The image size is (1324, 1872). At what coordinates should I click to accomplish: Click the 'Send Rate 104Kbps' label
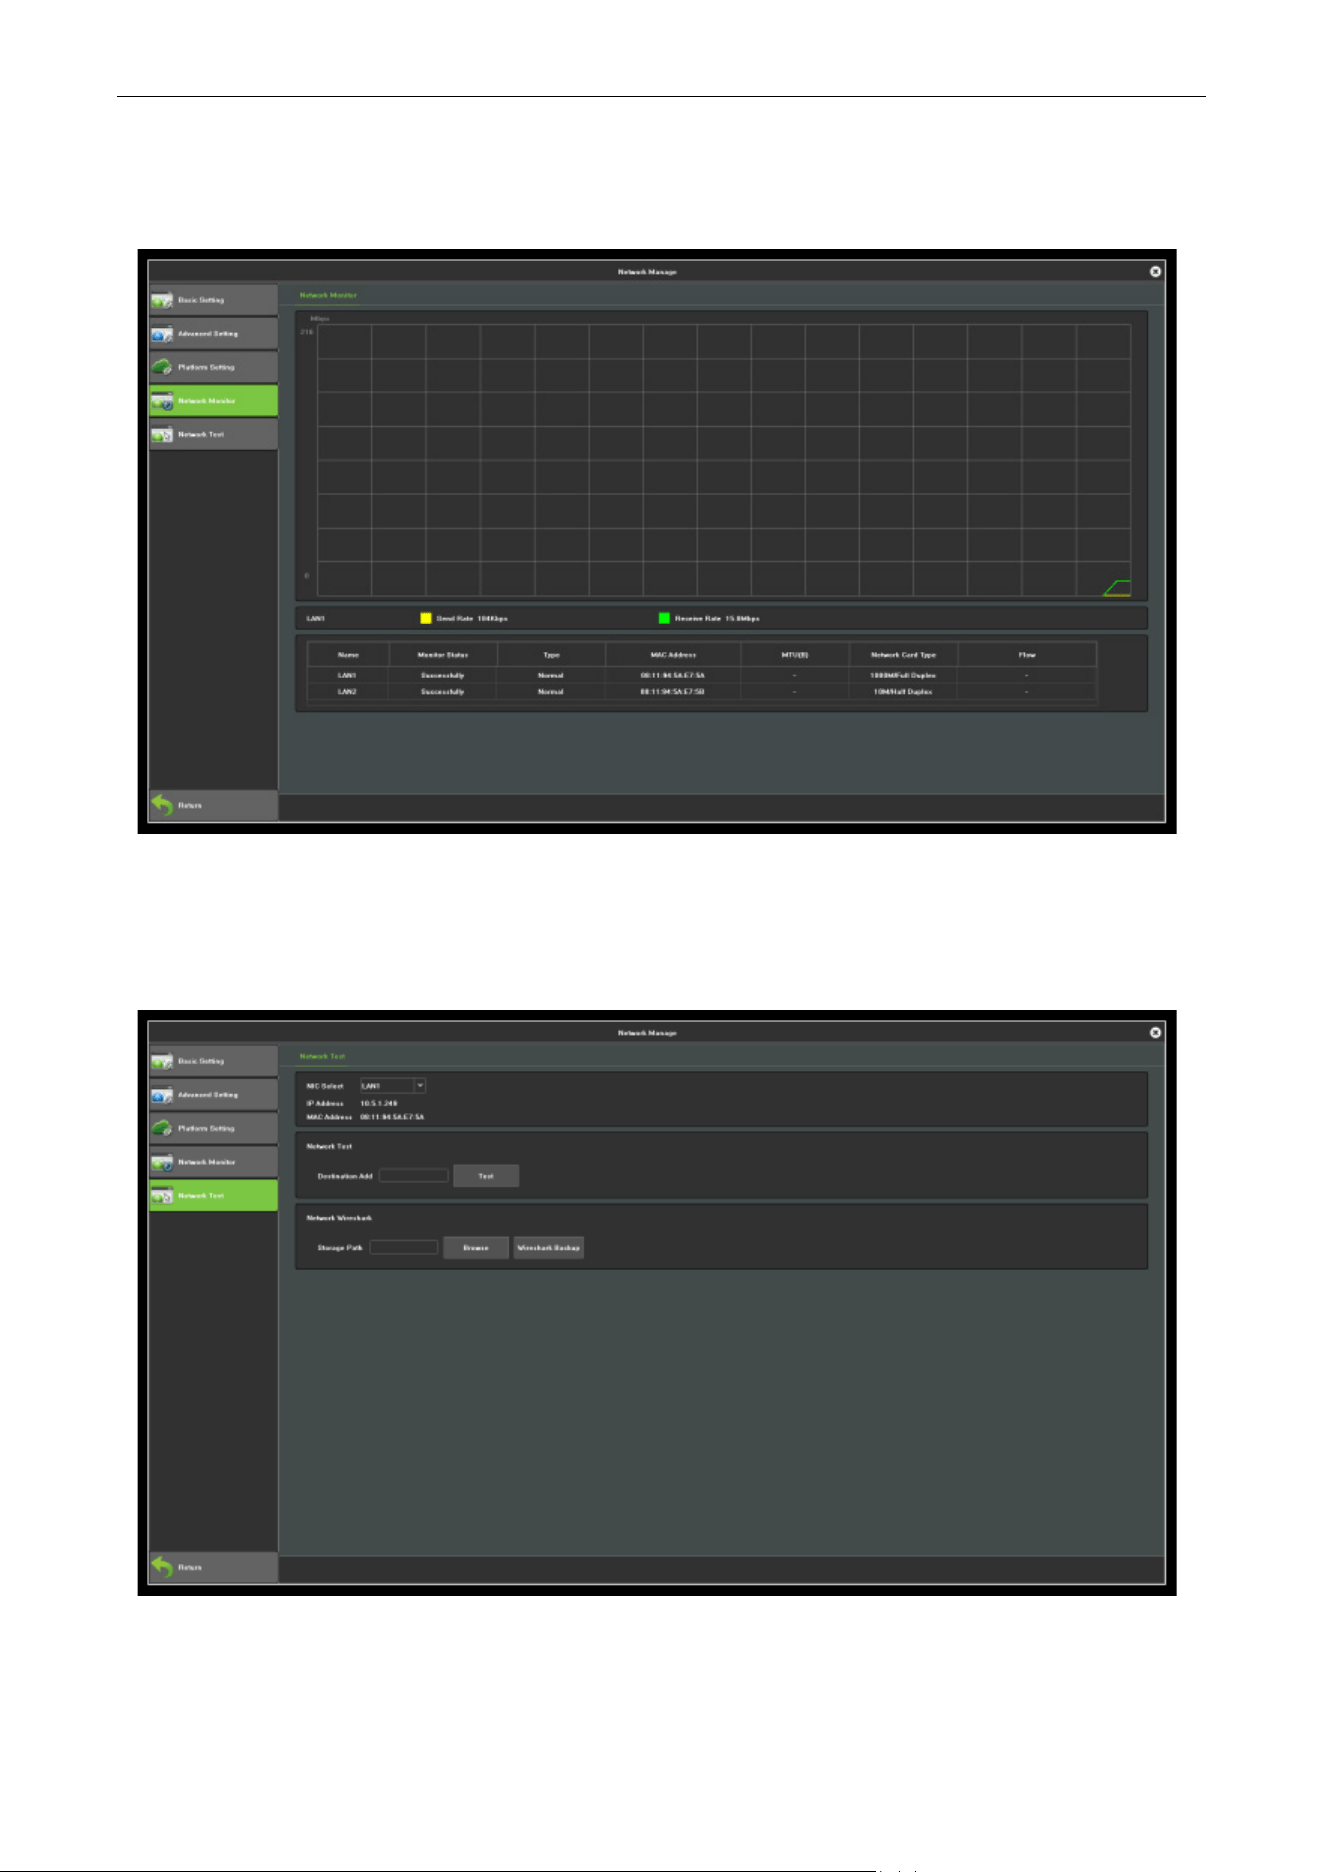[x=472, y=618]
